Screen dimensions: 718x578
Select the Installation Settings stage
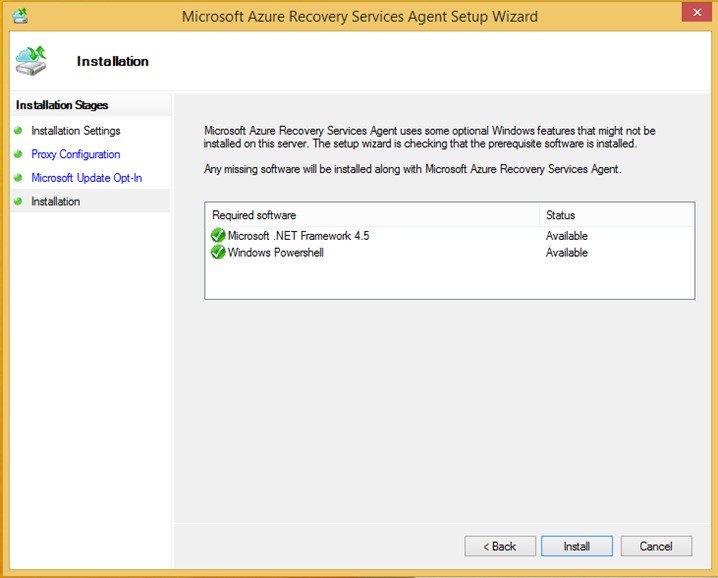tap(76, 131)
